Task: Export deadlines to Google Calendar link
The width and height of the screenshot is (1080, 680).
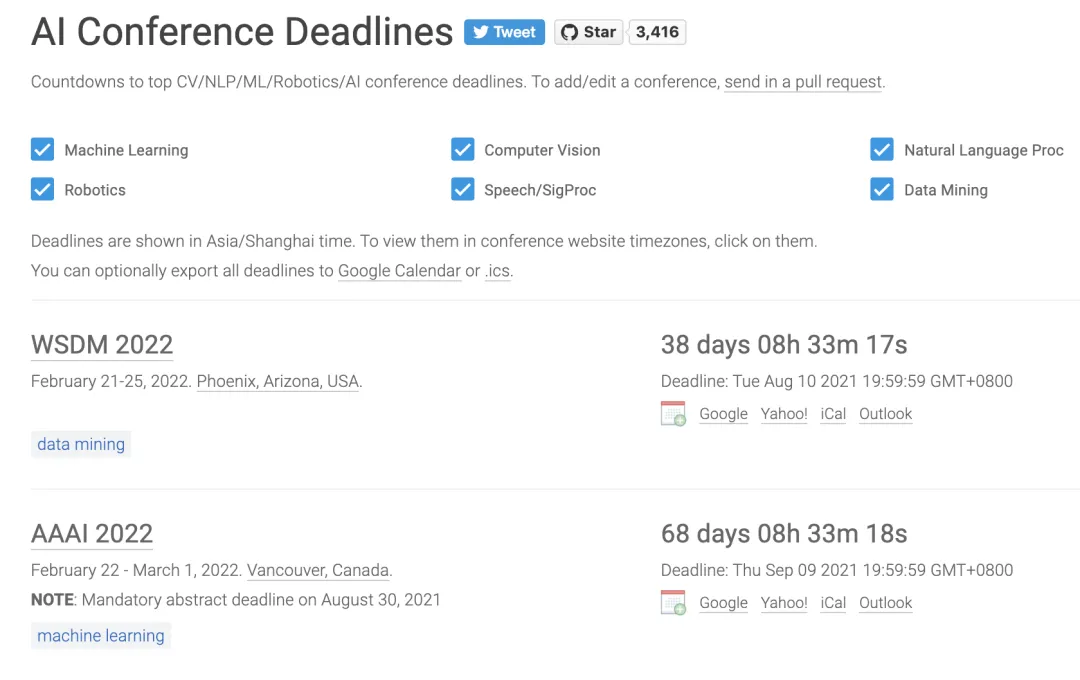Action: pyautogui.click(x=399, y=271)
